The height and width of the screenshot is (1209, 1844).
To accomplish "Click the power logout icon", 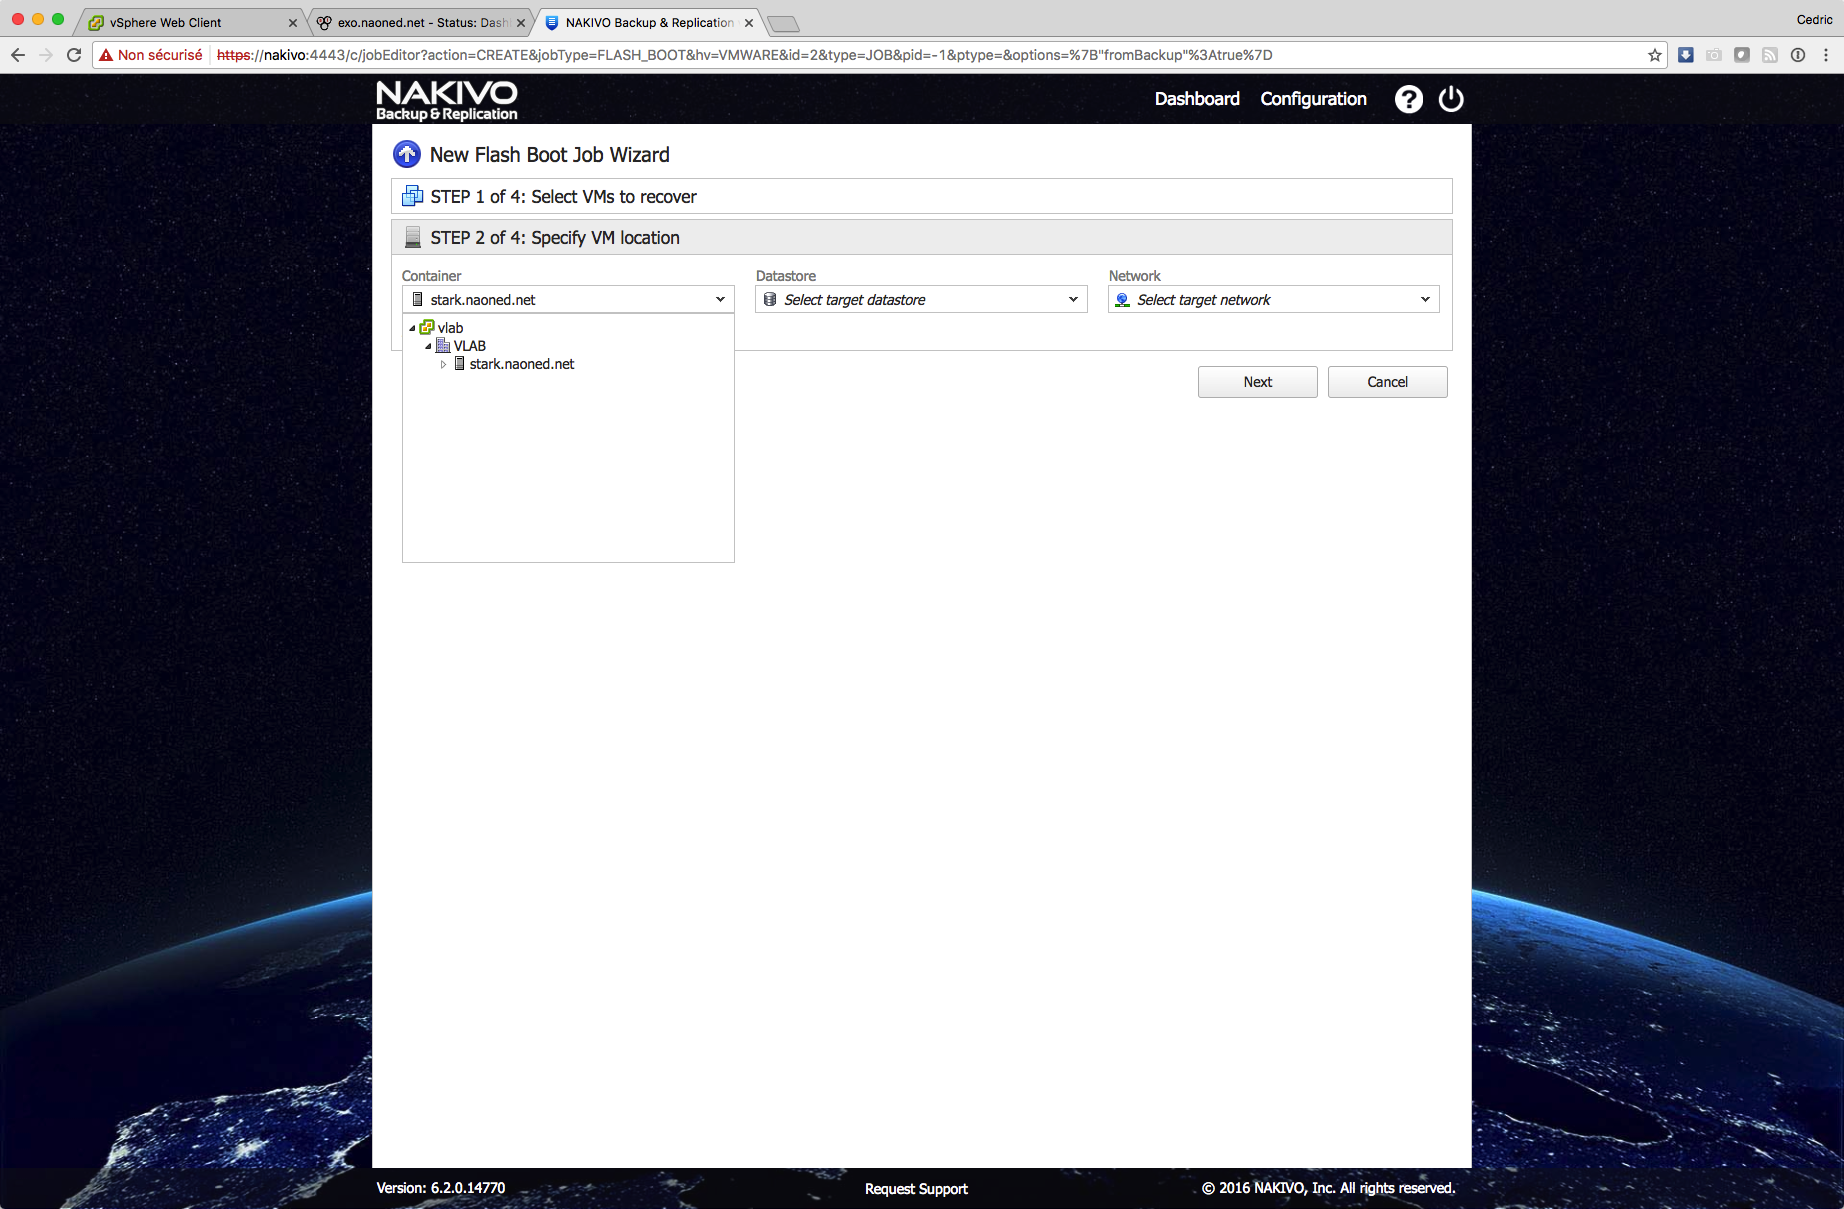I will click(x=1450, y=99).
